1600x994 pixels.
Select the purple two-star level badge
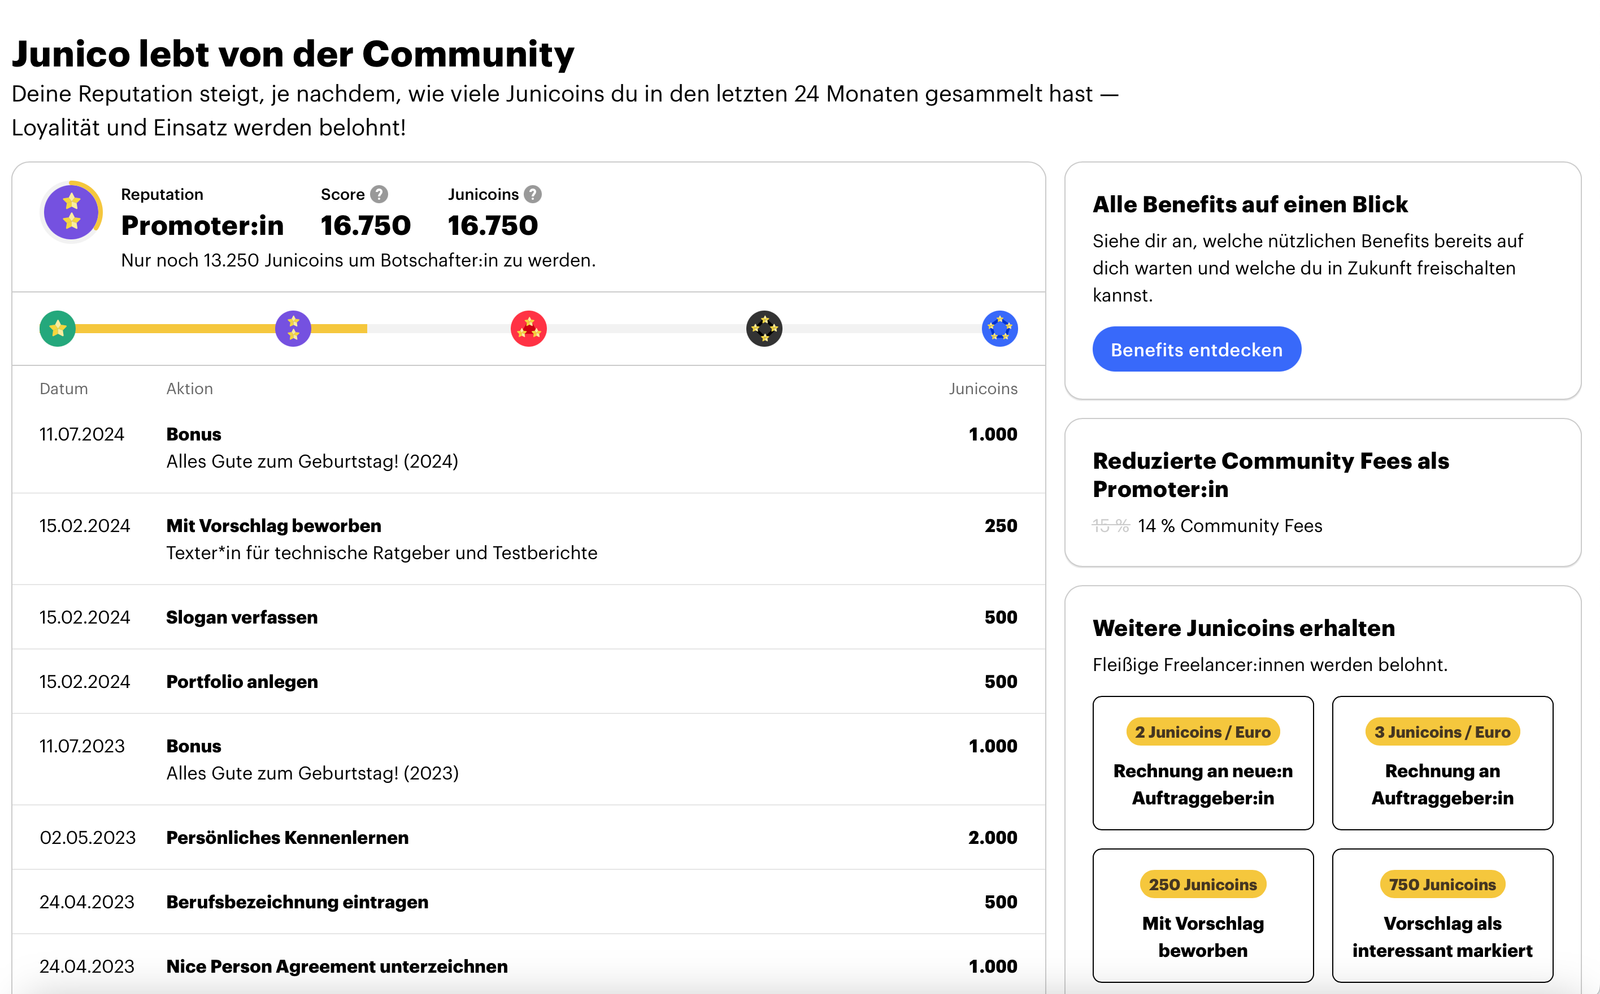point(293,328)
